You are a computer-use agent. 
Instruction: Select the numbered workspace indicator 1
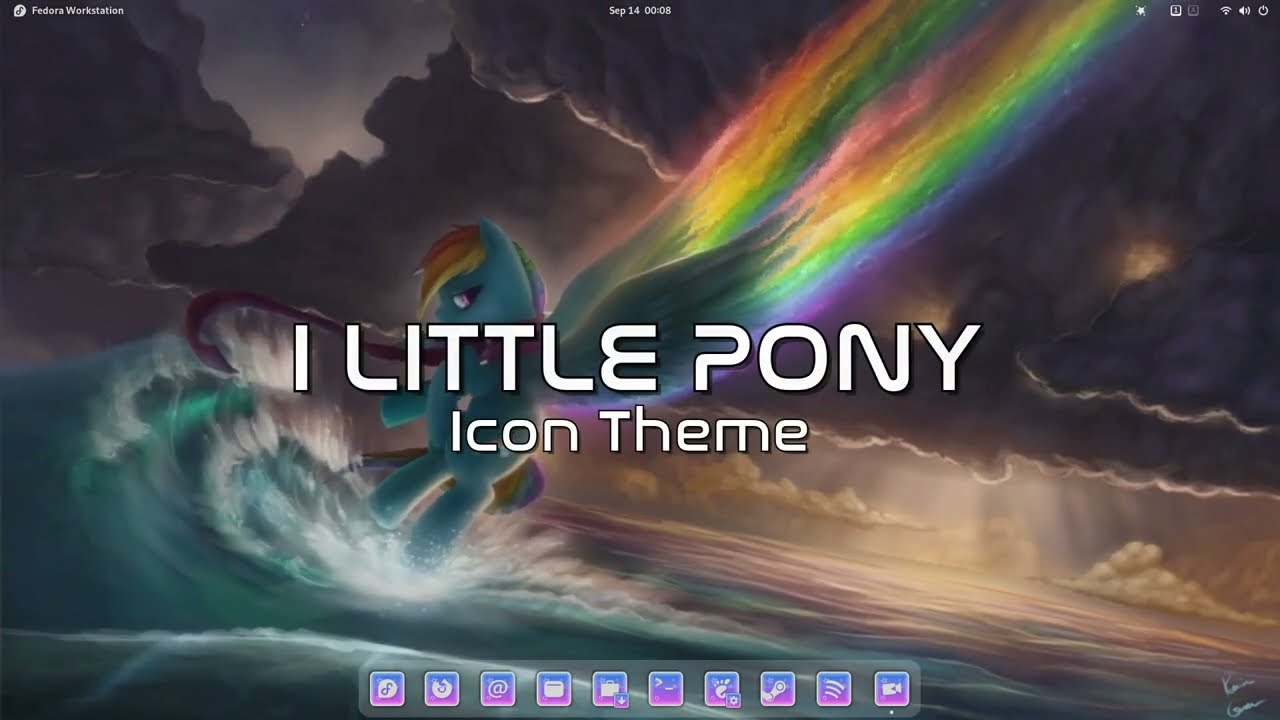[x=1176, y=10]
